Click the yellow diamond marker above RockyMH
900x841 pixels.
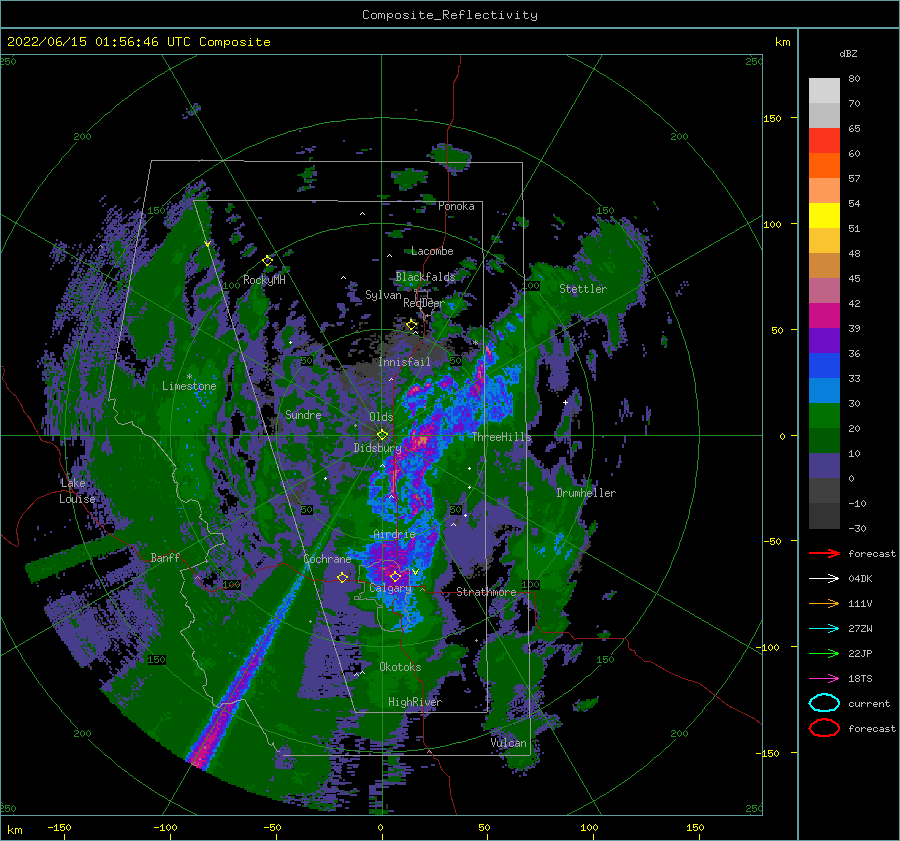click(267, 261)
